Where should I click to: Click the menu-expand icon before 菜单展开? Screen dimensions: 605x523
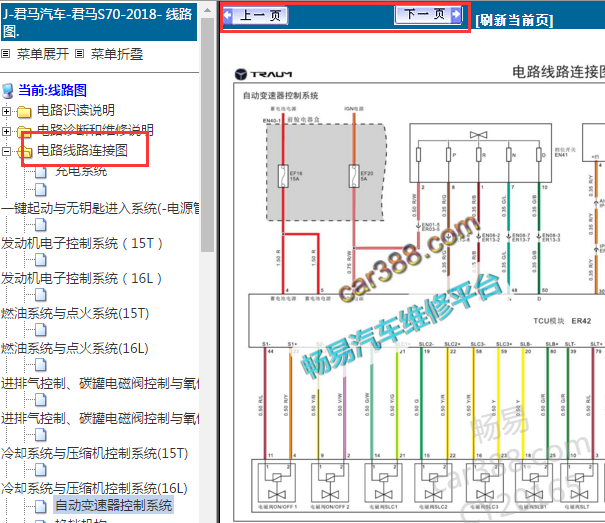click(5, 54)
